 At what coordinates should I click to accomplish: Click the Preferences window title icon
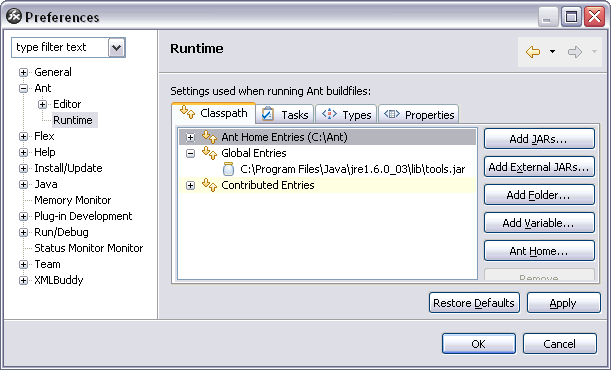point(14,16)
